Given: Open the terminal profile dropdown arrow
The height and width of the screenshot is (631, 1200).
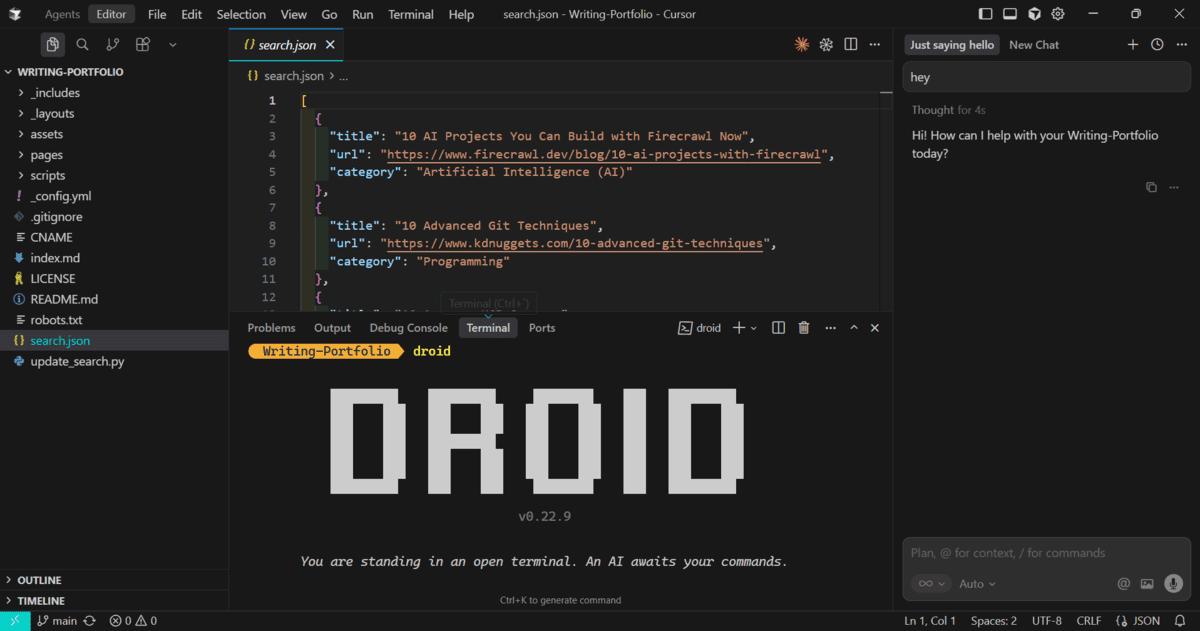Looking at the screenshot, I should 753,327.
